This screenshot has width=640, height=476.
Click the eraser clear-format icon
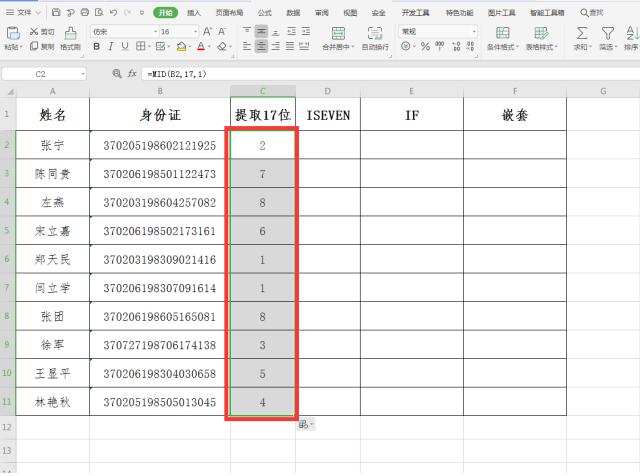pyautogui.click(x=222, y=47)
